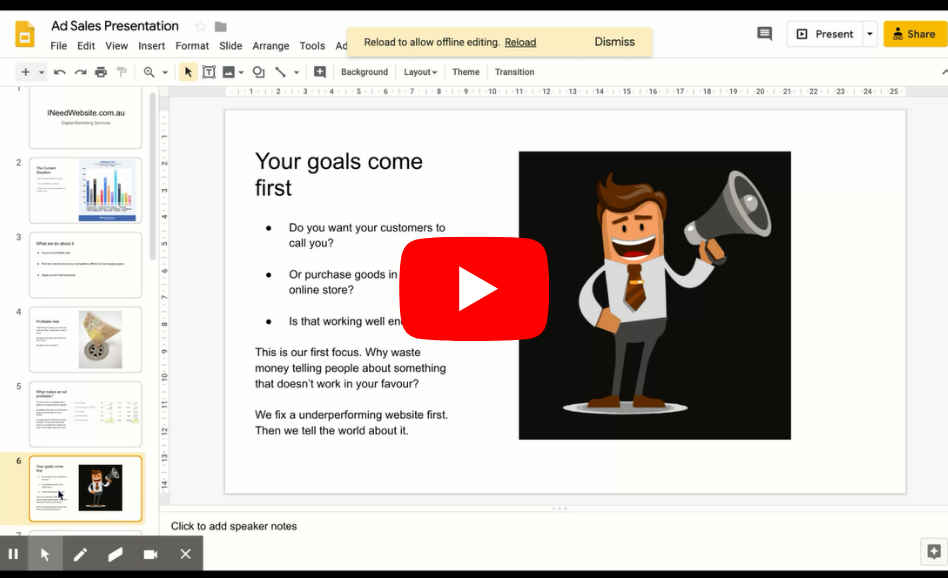Viewport: 948px width, 578px height.
Task: Choose the eraser tool in recorder bar
Action: pos(115,554)
